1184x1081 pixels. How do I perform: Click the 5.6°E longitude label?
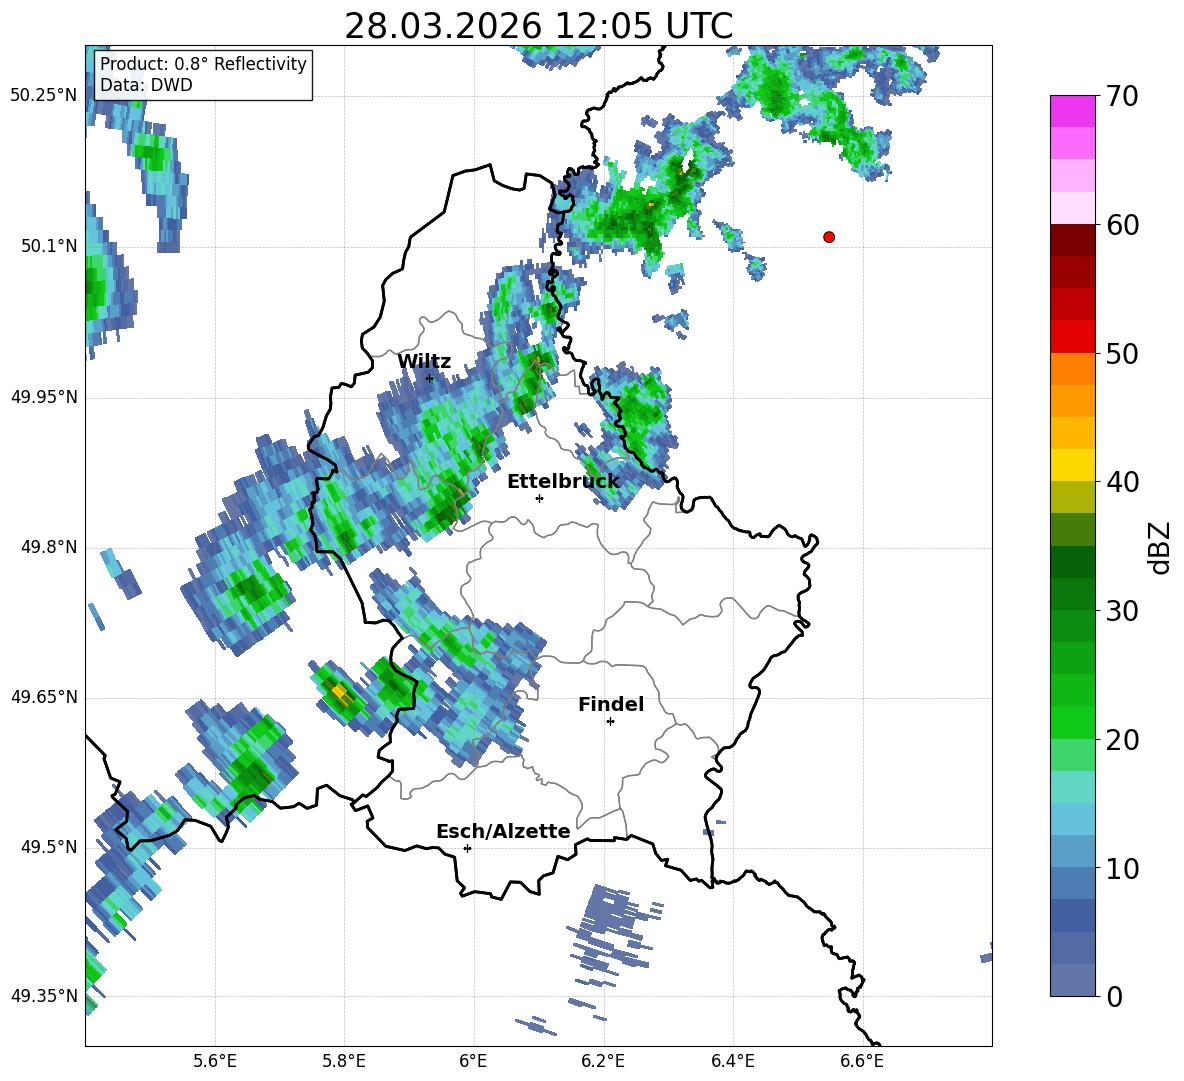(x=215, y=1061)
